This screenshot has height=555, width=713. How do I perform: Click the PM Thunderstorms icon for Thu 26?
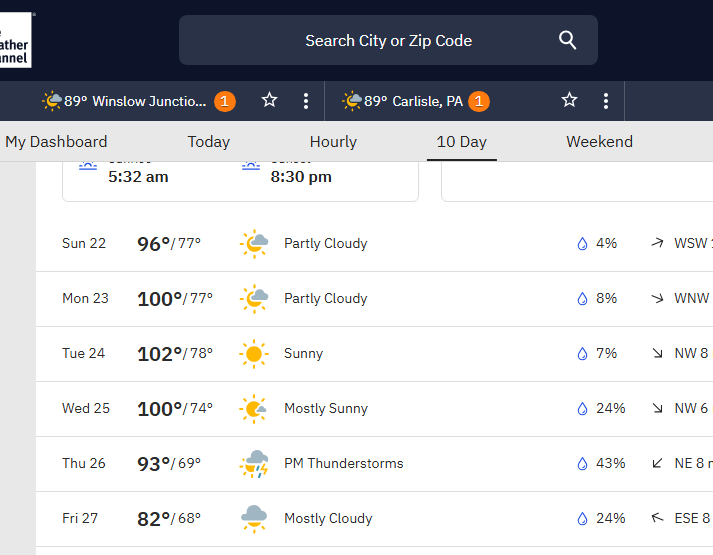(254, 464)
